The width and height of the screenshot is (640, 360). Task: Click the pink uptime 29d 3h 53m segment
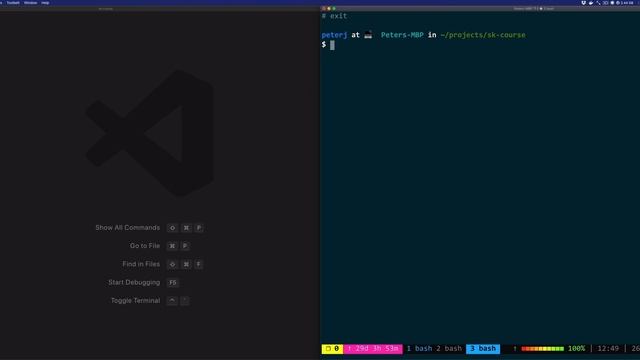[x=373, y=349]
